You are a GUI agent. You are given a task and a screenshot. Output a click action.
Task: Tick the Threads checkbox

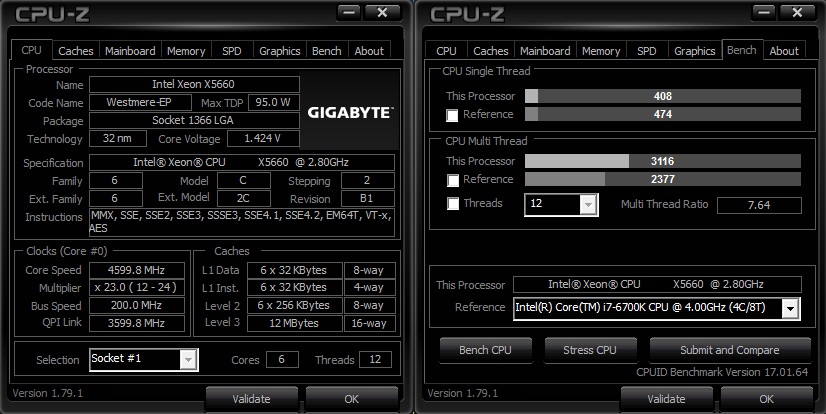453,203
